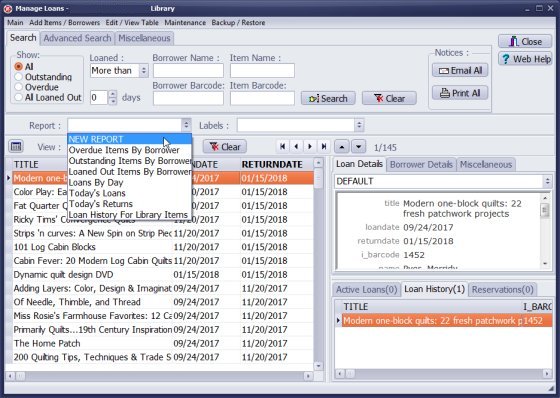Open the Main menu

tap(15, 23)
